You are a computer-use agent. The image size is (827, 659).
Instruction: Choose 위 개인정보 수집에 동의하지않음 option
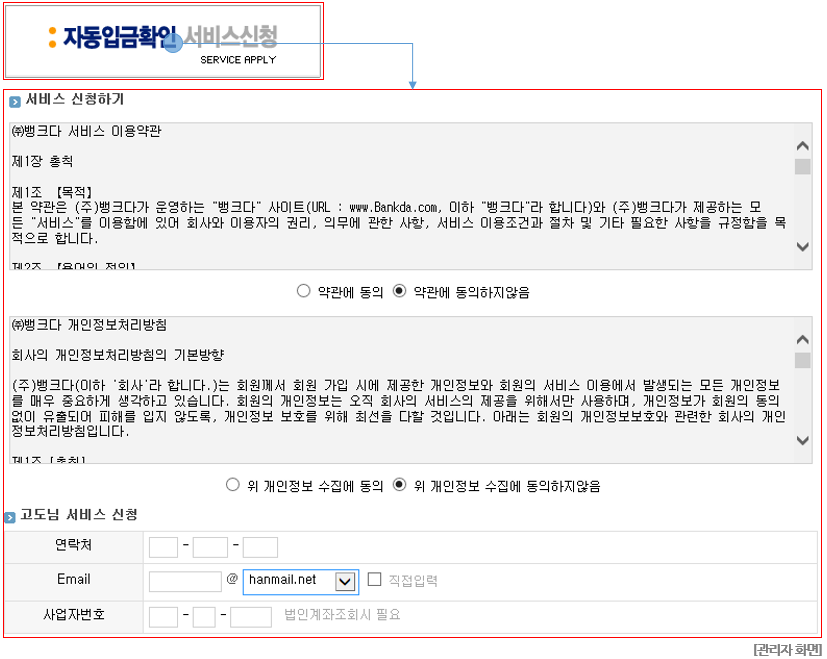[x=399, y=484]
